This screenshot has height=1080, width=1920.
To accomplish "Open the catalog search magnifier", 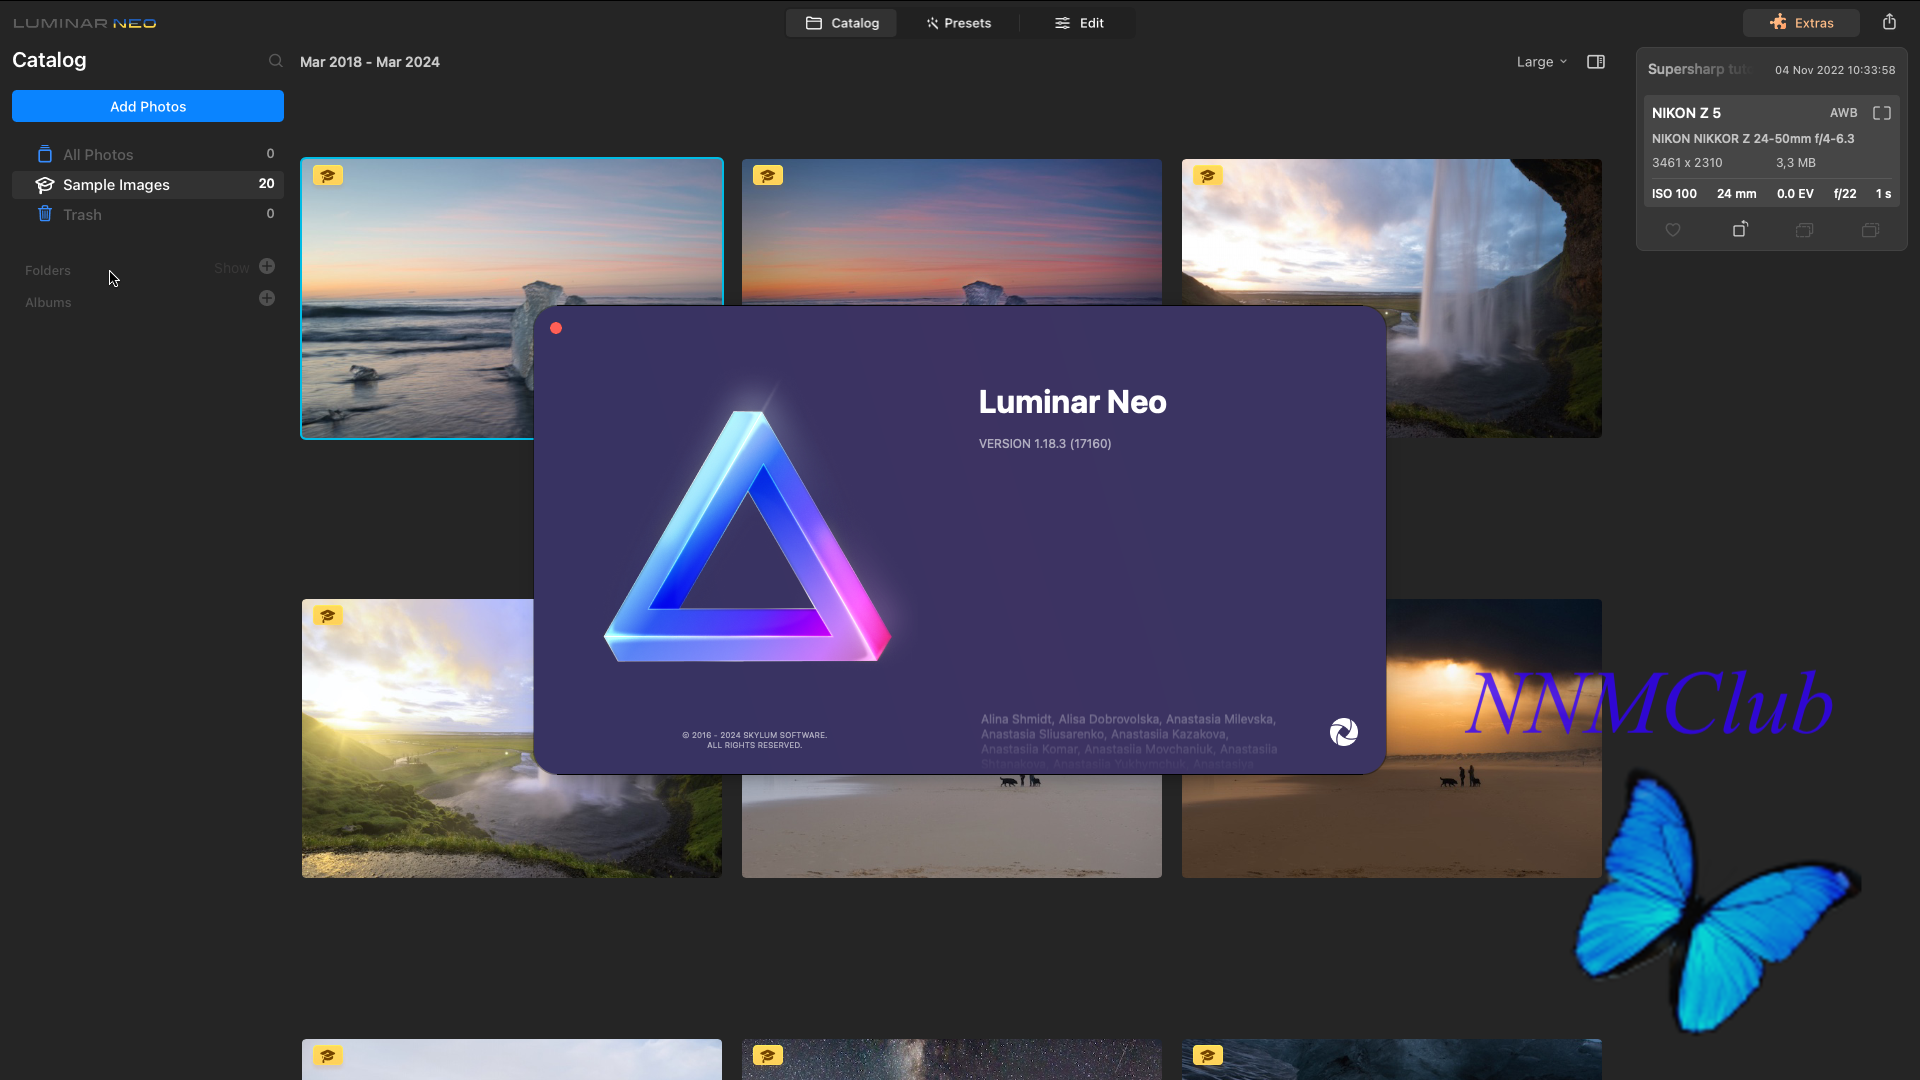I will point(275,61).
